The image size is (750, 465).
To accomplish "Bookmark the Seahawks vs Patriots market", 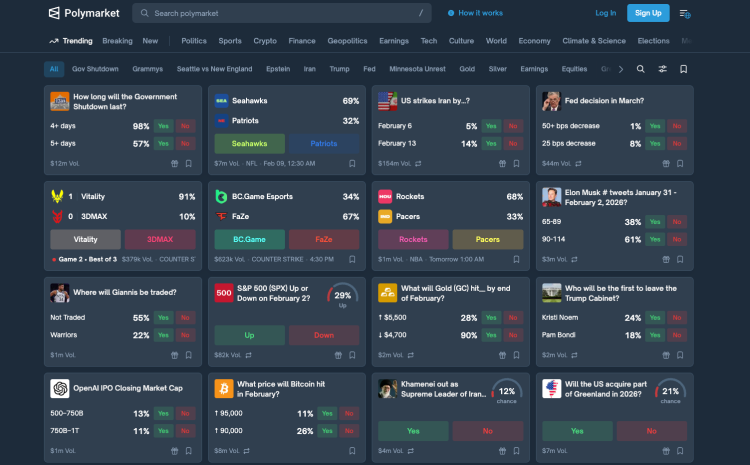I will (353, 163).
